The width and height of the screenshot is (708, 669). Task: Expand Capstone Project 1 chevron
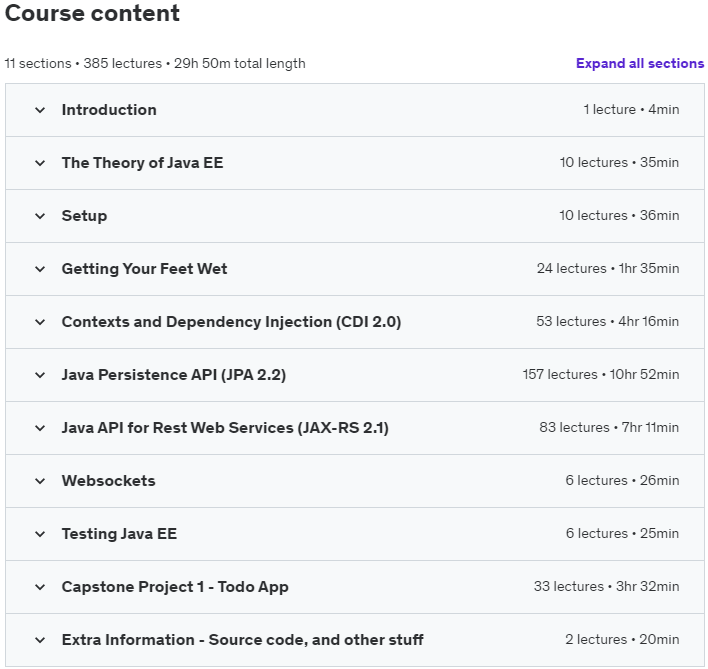pos(40,587)
